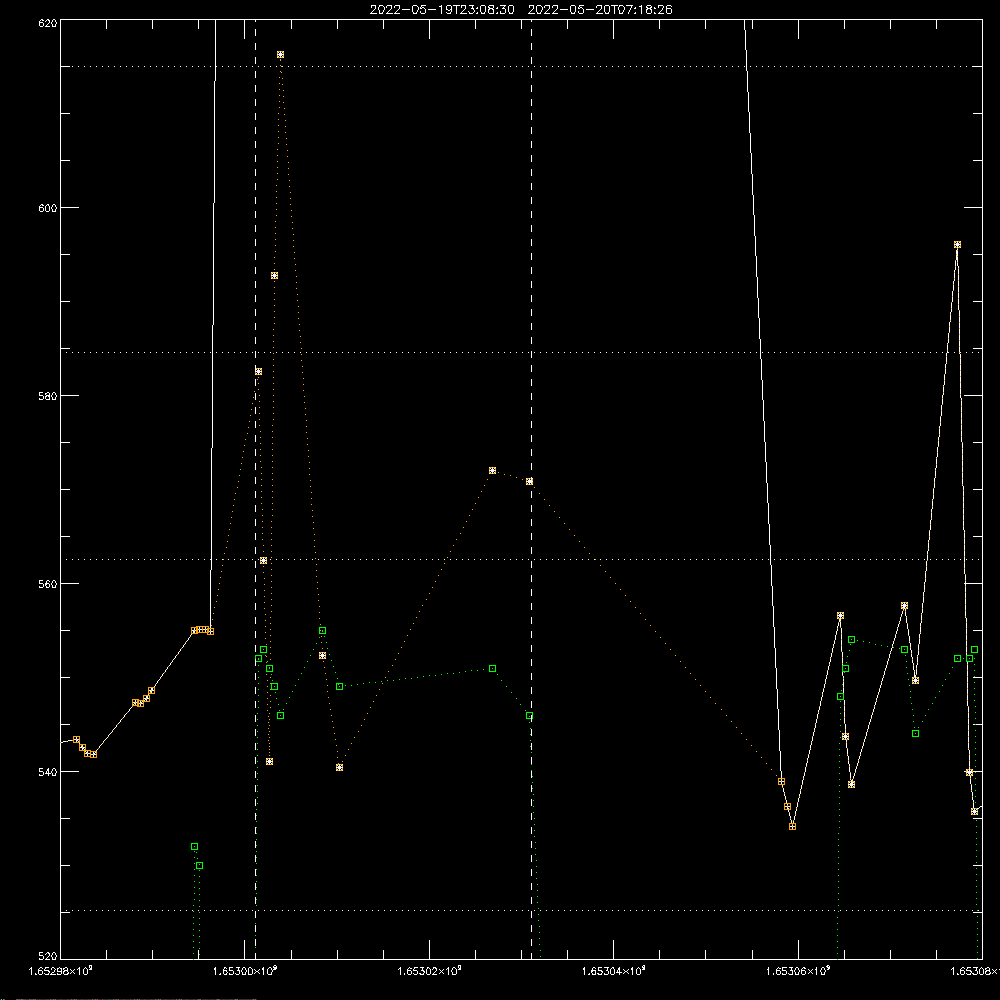The image size is (1000, 1000).
Task: Click the end timestamp 2022-05-20T07:18:26 in title
Action: pos(600,10)
